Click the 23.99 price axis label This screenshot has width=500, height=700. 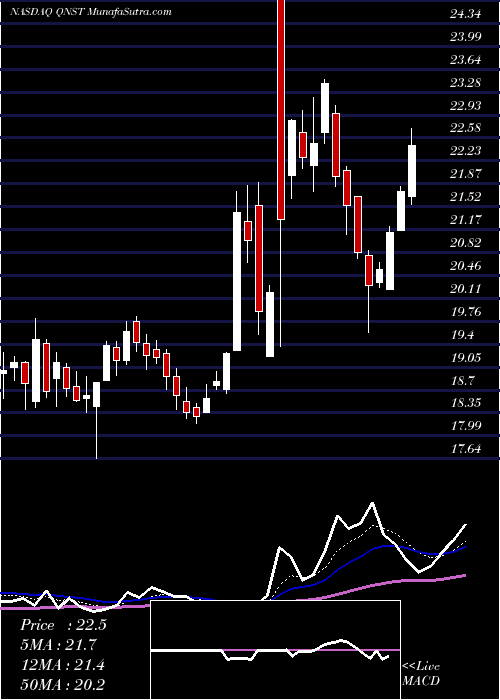pyautogui.click(x=466, y=37)
